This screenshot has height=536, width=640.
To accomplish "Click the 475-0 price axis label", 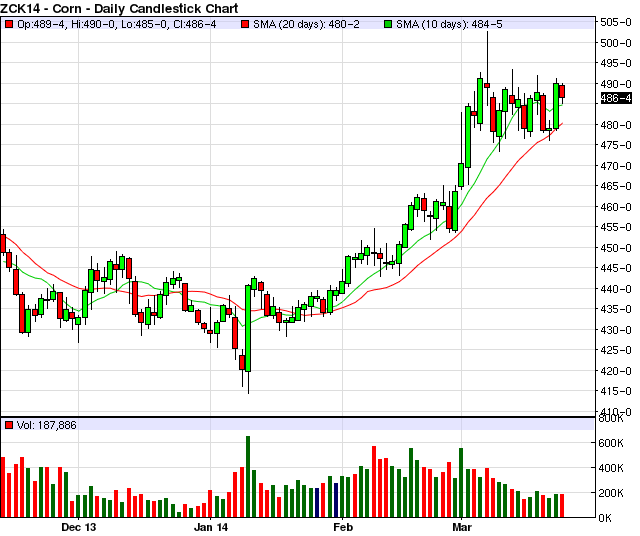I will (616, 145).
